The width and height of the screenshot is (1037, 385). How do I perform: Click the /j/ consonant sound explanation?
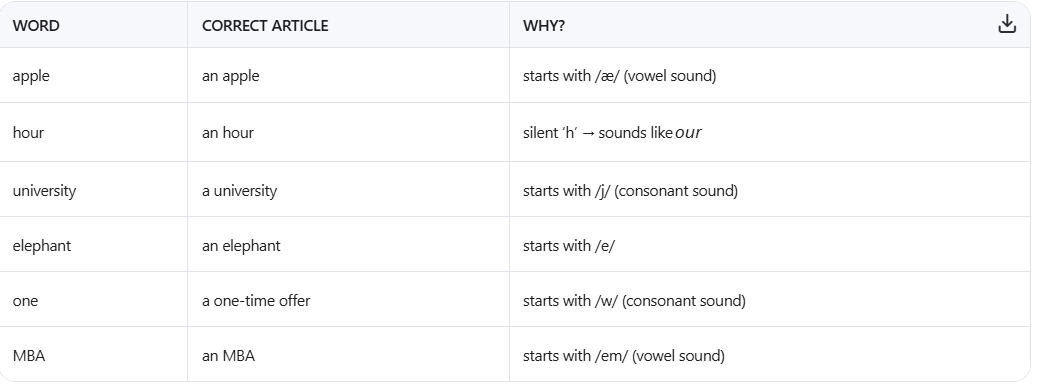coord(630,191)
